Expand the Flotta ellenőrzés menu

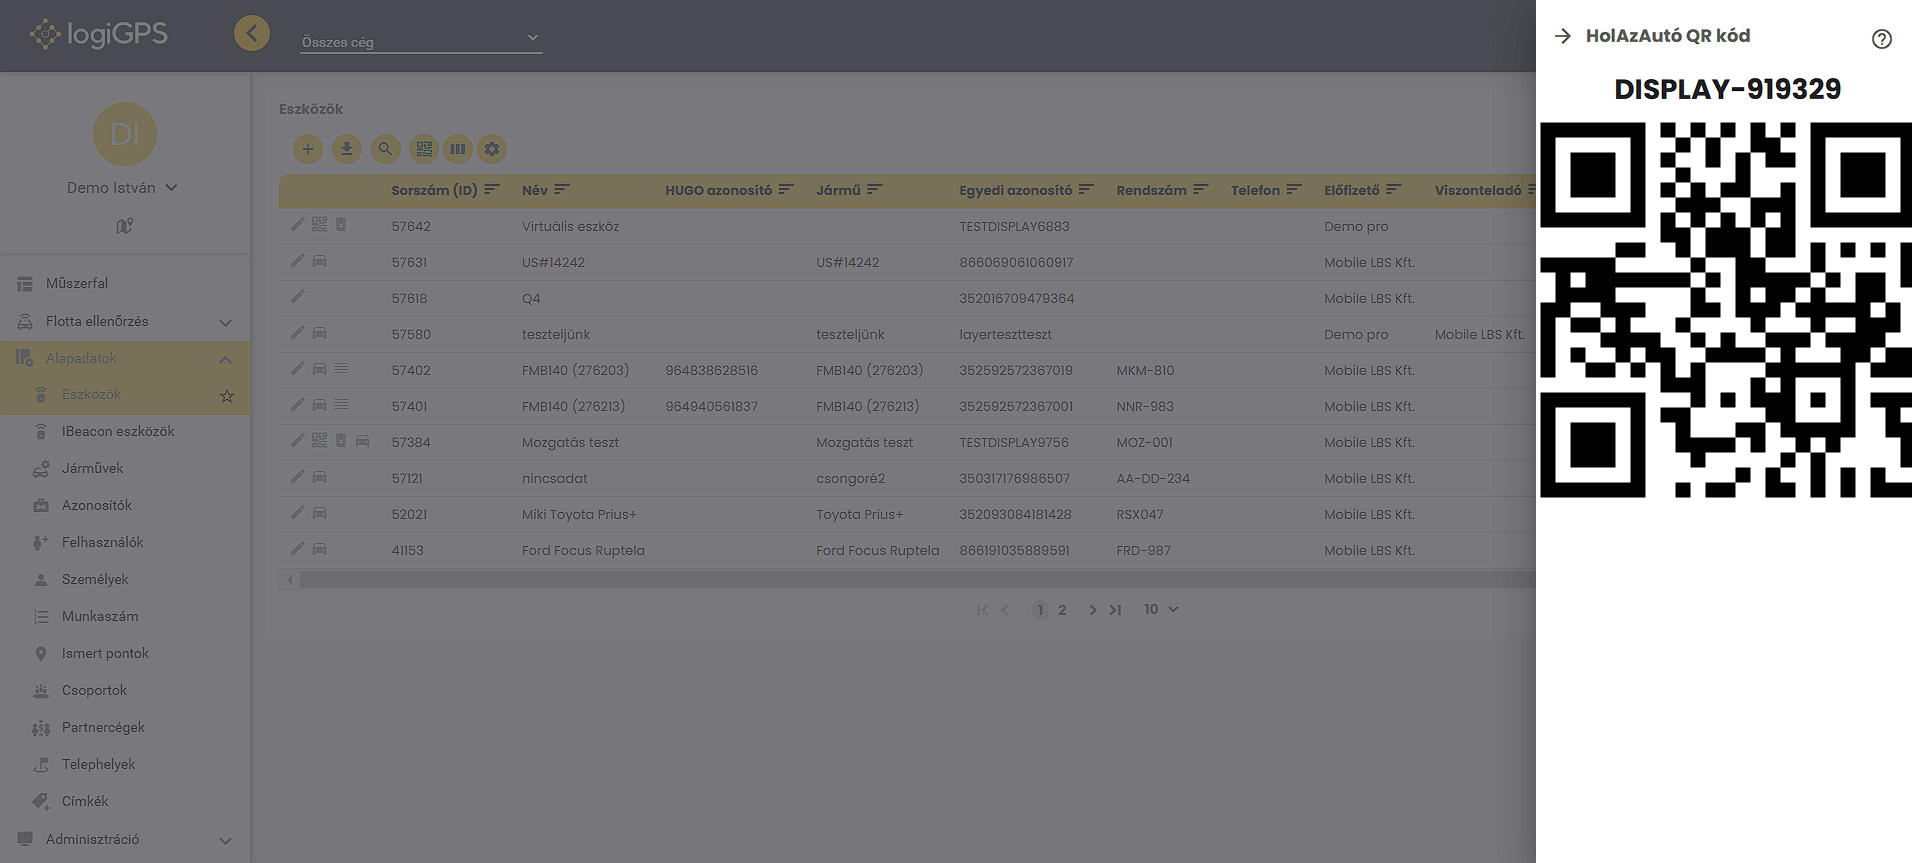(x=225, y=322)
